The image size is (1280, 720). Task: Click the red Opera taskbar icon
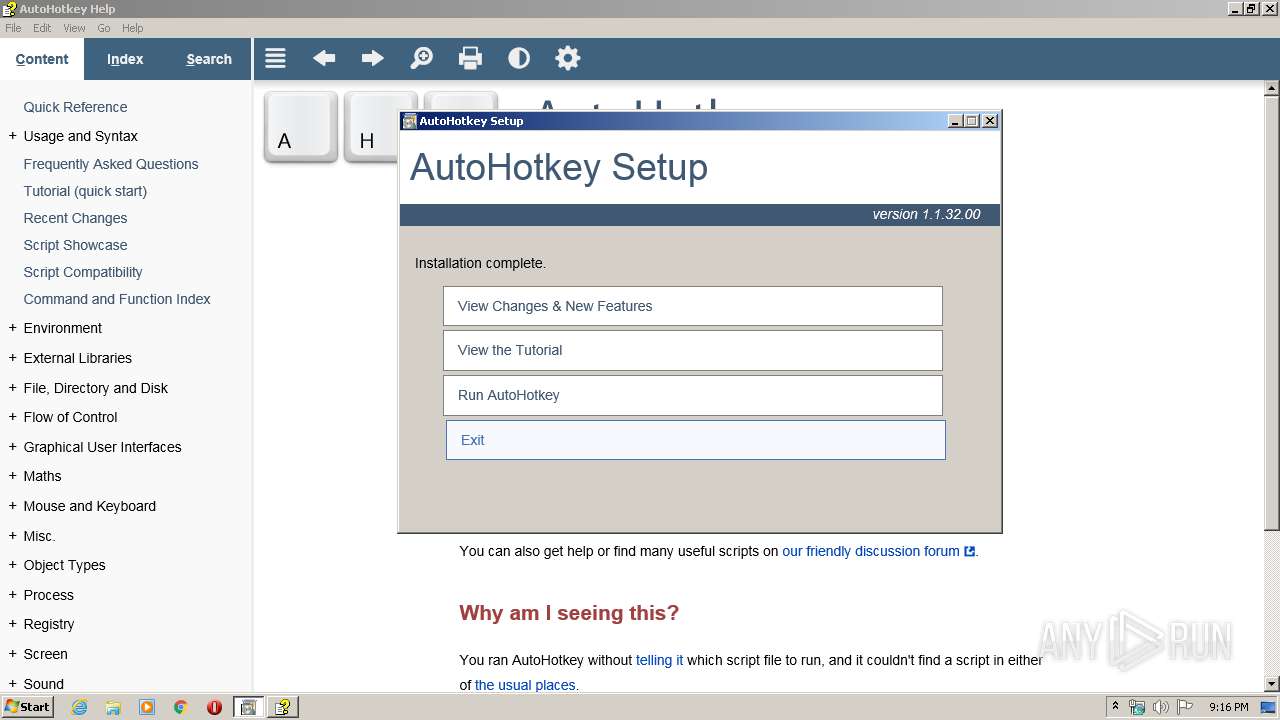point(214,707)
